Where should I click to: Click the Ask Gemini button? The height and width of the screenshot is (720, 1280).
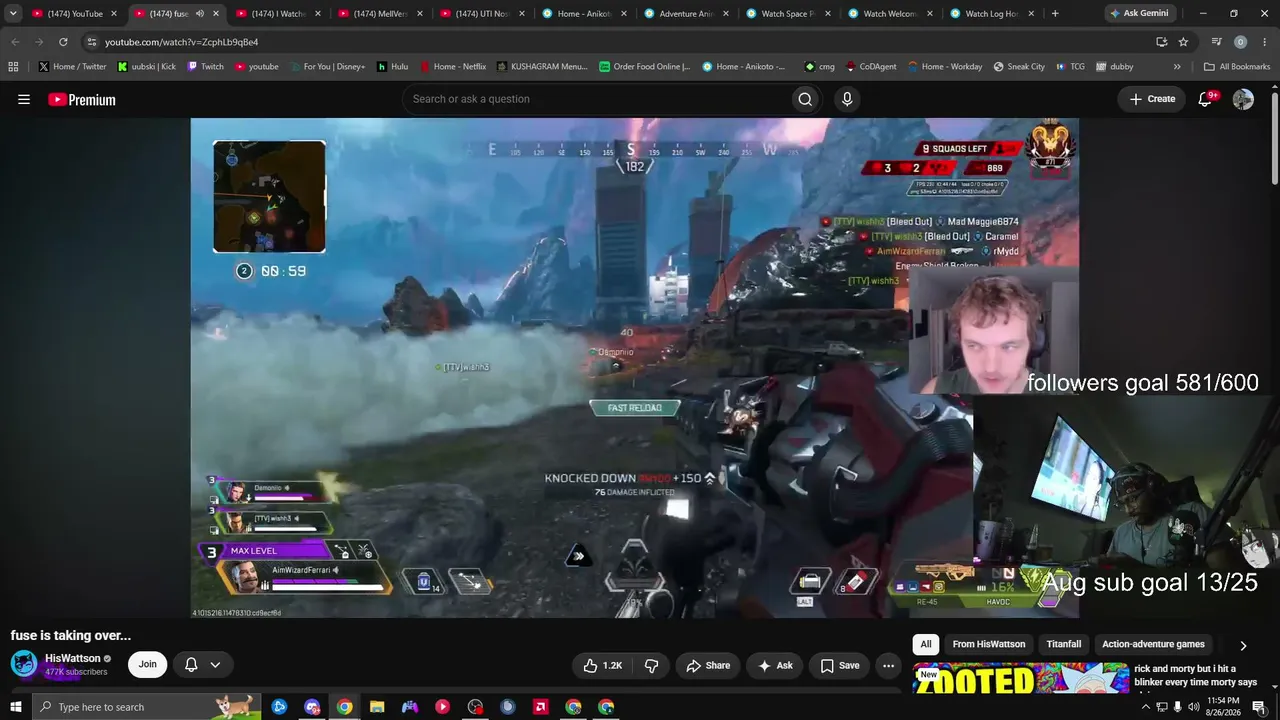tap(1138, 14)
